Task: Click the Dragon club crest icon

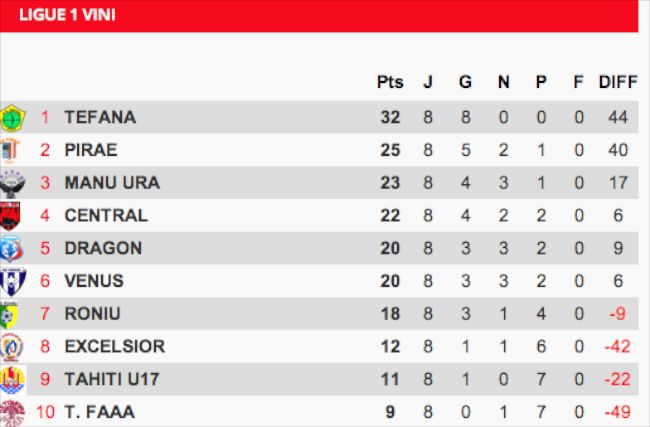Action: click(11, 248)
